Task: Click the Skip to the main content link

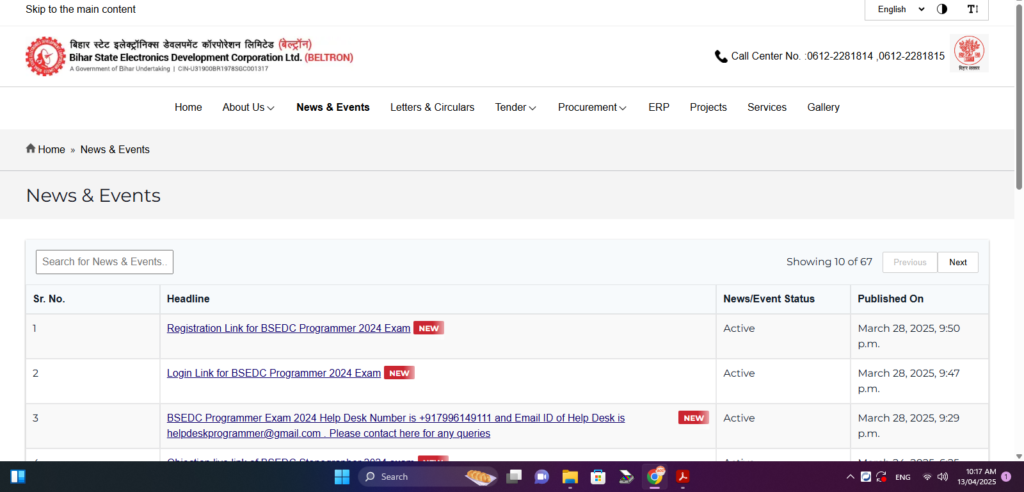Action: pyautogui.click(x=81, y=9)
